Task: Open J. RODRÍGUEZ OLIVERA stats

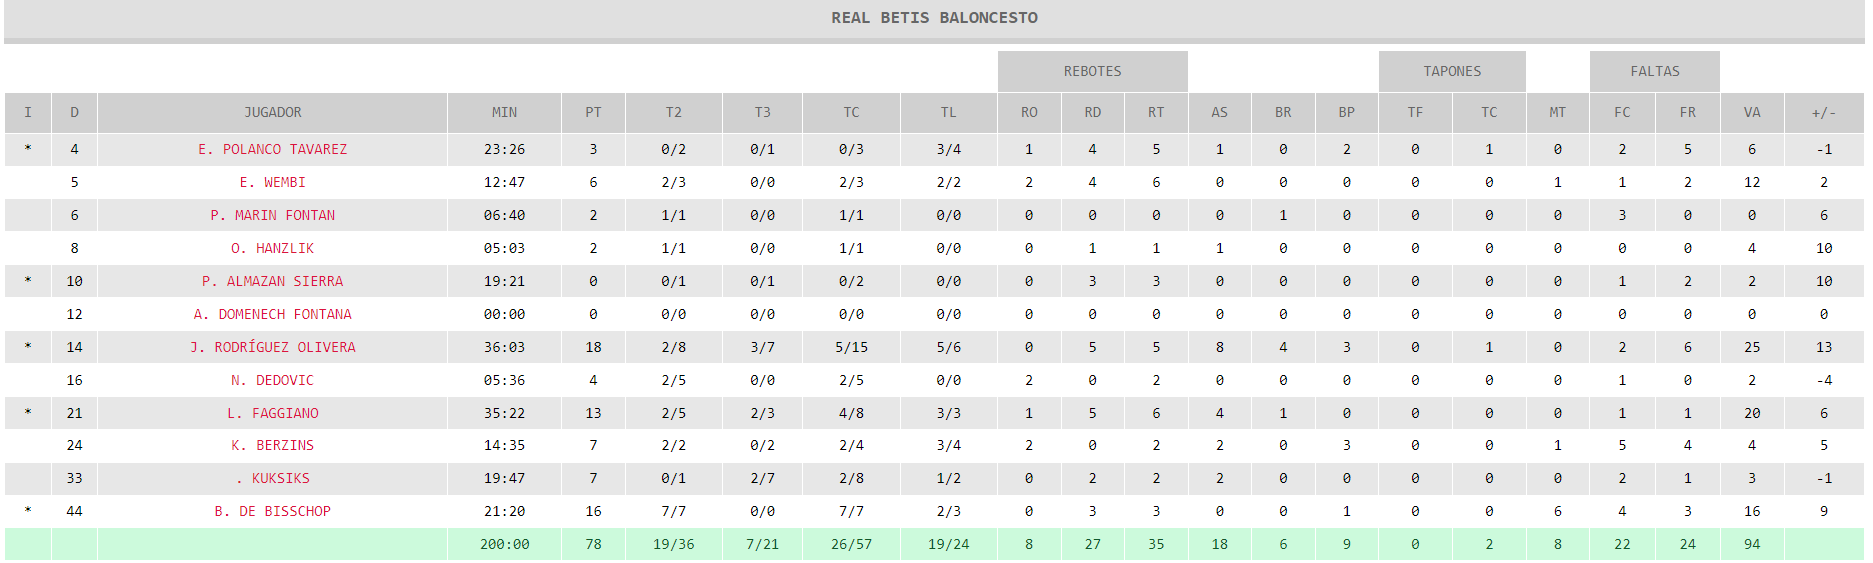Action: [272, 347]
